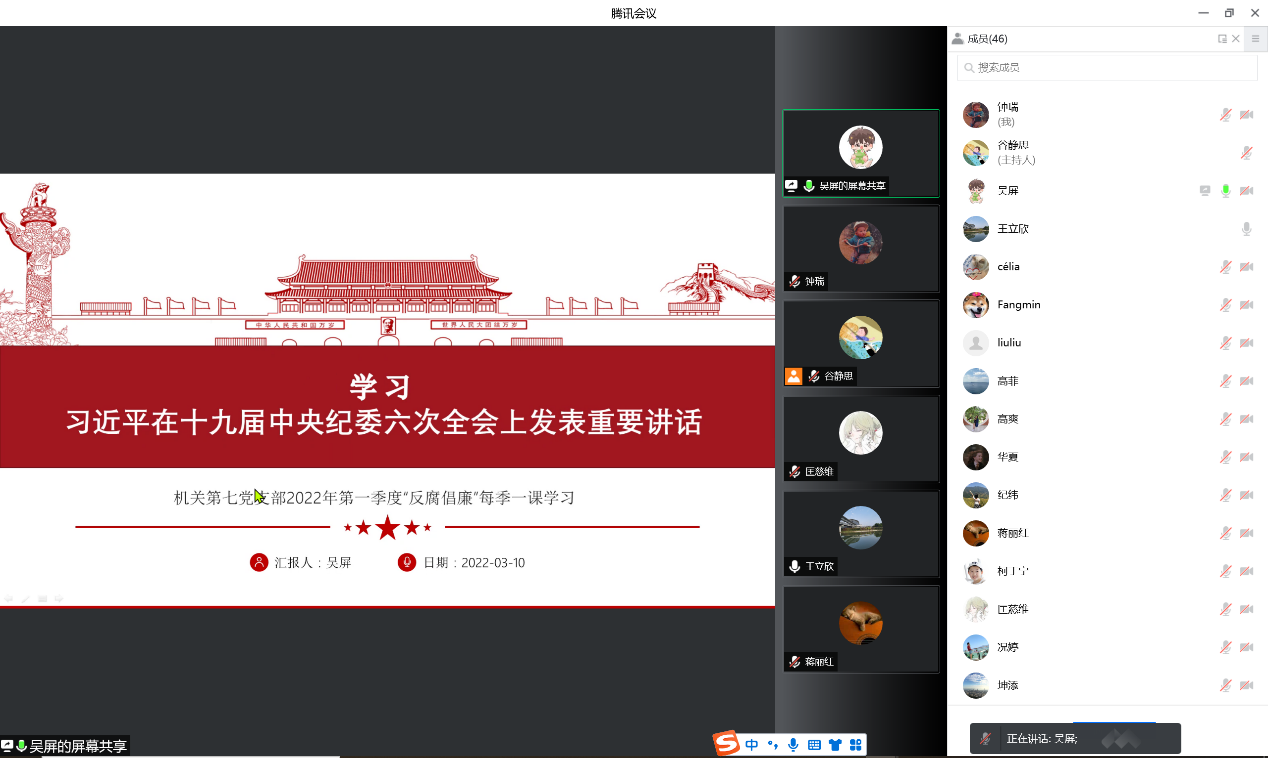Open the Sogou toolbox icon
The width and height of the screenshot is (1268, 758).
pyautogui.click(x=857, y=744)
